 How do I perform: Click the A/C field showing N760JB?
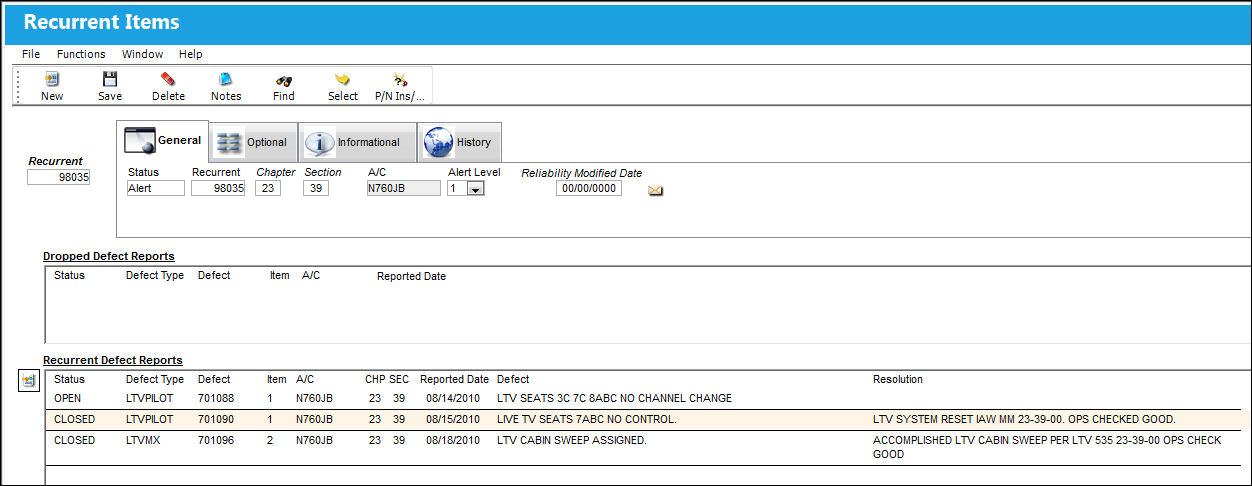404,188
